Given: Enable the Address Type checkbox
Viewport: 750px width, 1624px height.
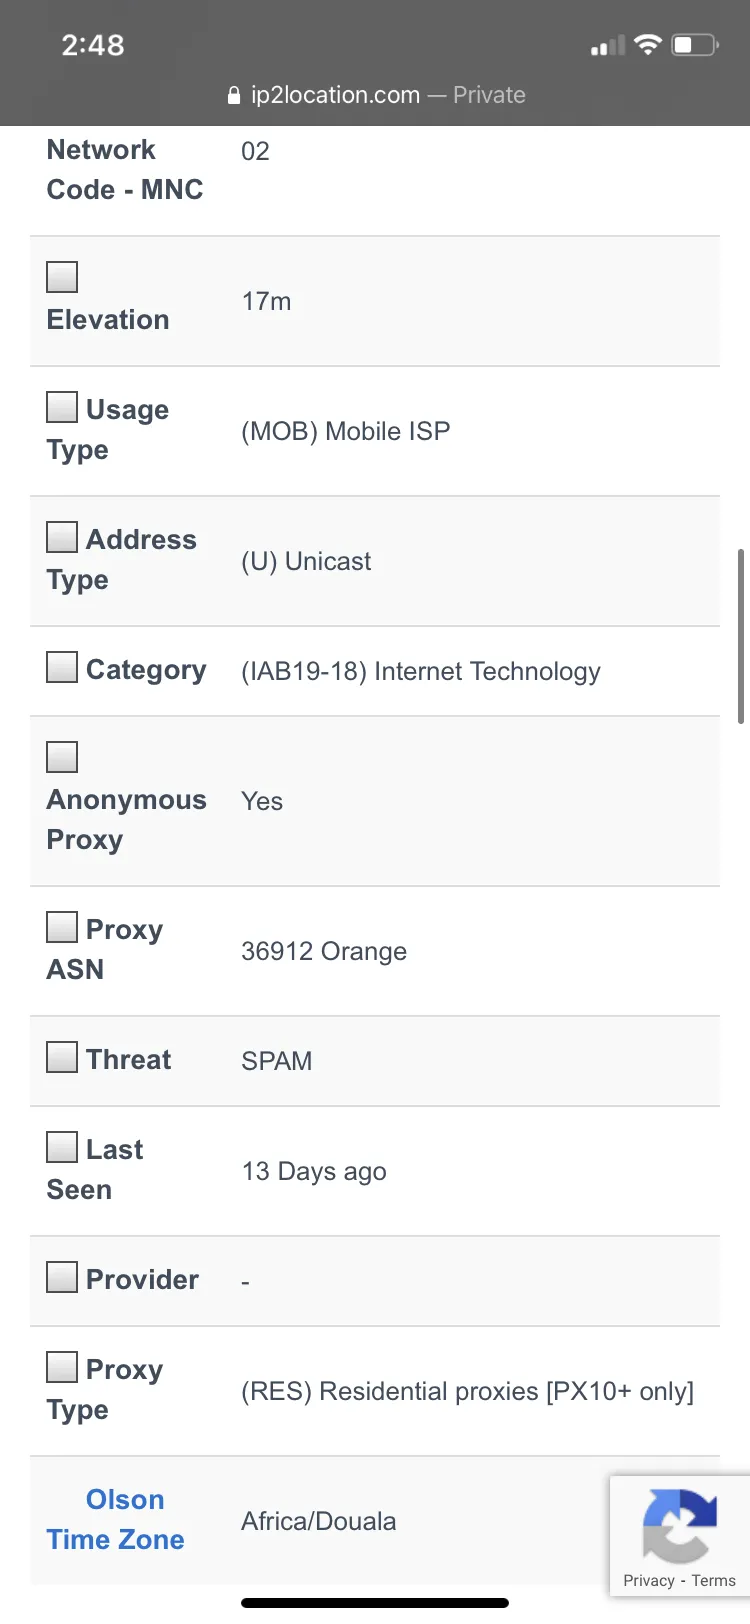Looking at the screenshot, I should pyautogui.click(x=62, y=537).
